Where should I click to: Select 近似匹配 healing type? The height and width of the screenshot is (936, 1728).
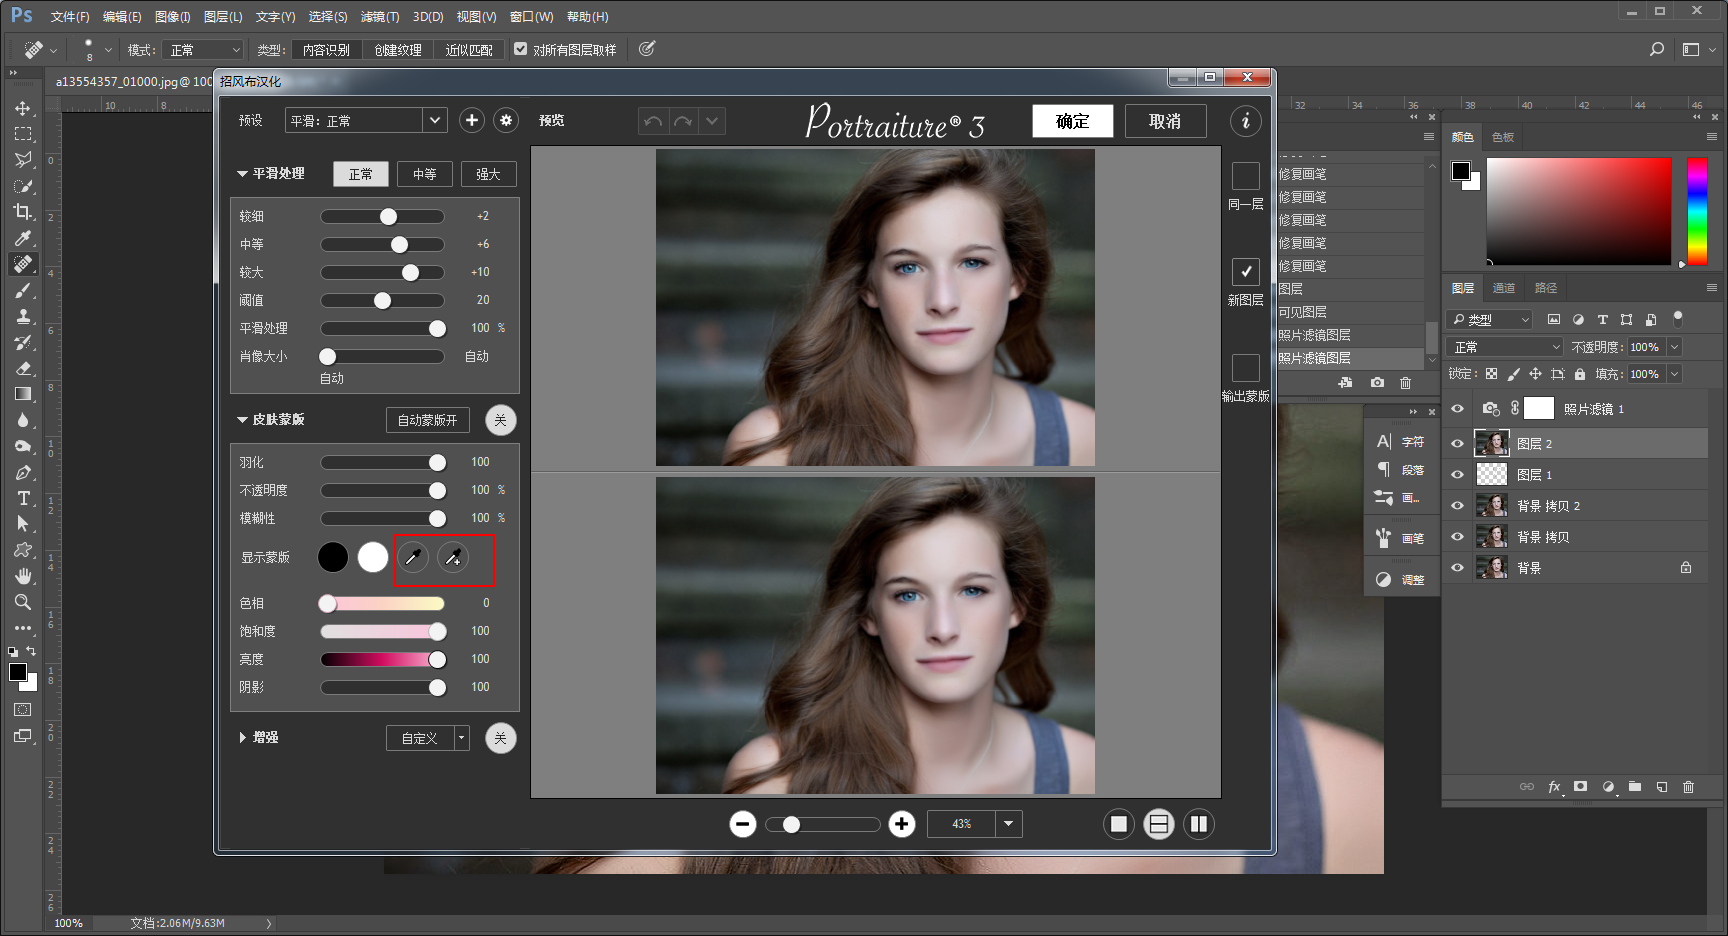469,50
